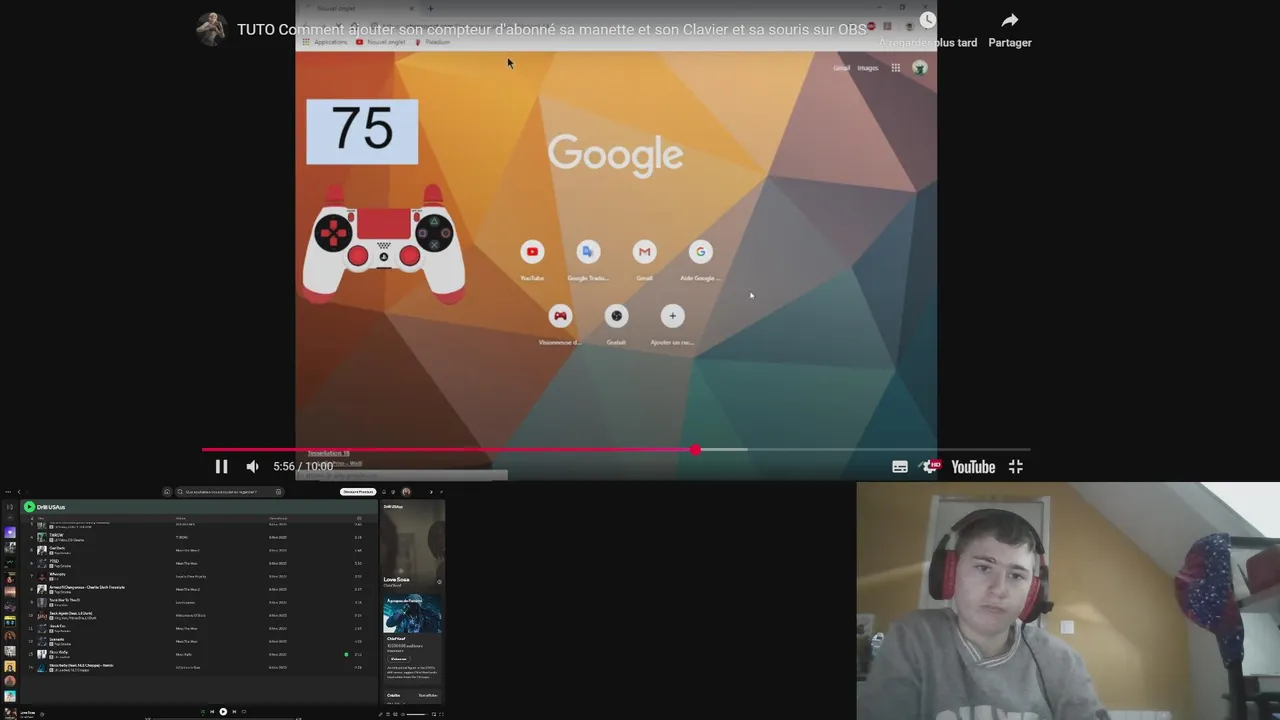Adjust the Spotify volume slider
This screenshot has width=1280, height=720.
tap(417, 714)
